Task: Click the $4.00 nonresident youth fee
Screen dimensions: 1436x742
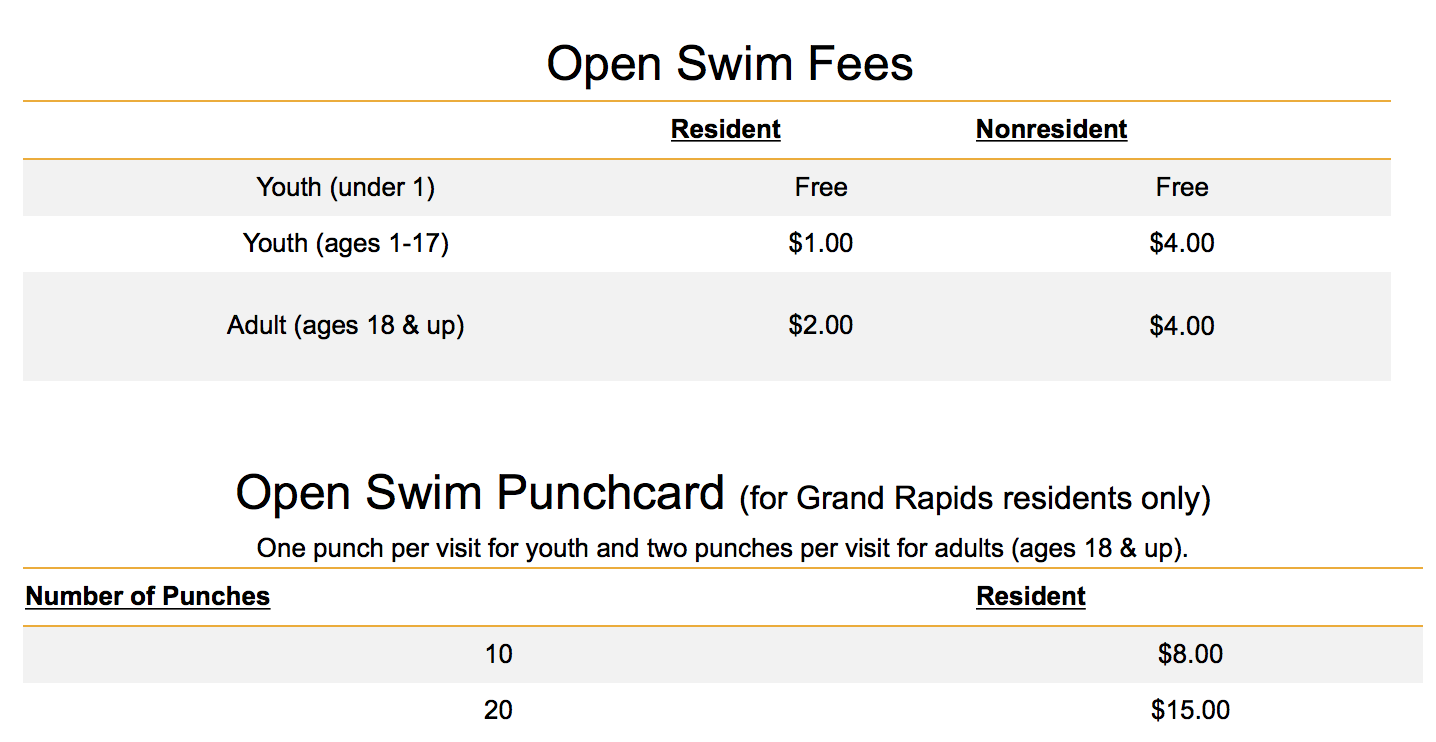Action: click(x=1182, y=243)
